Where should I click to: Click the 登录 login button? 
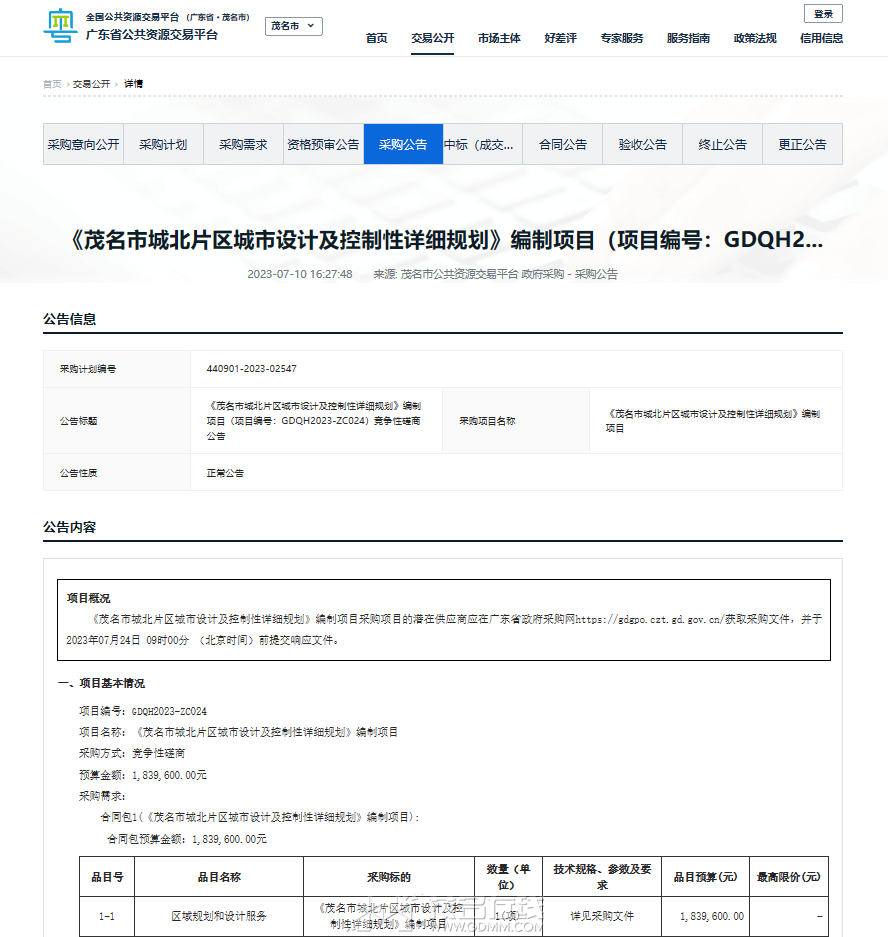click(x=823, y=14)
